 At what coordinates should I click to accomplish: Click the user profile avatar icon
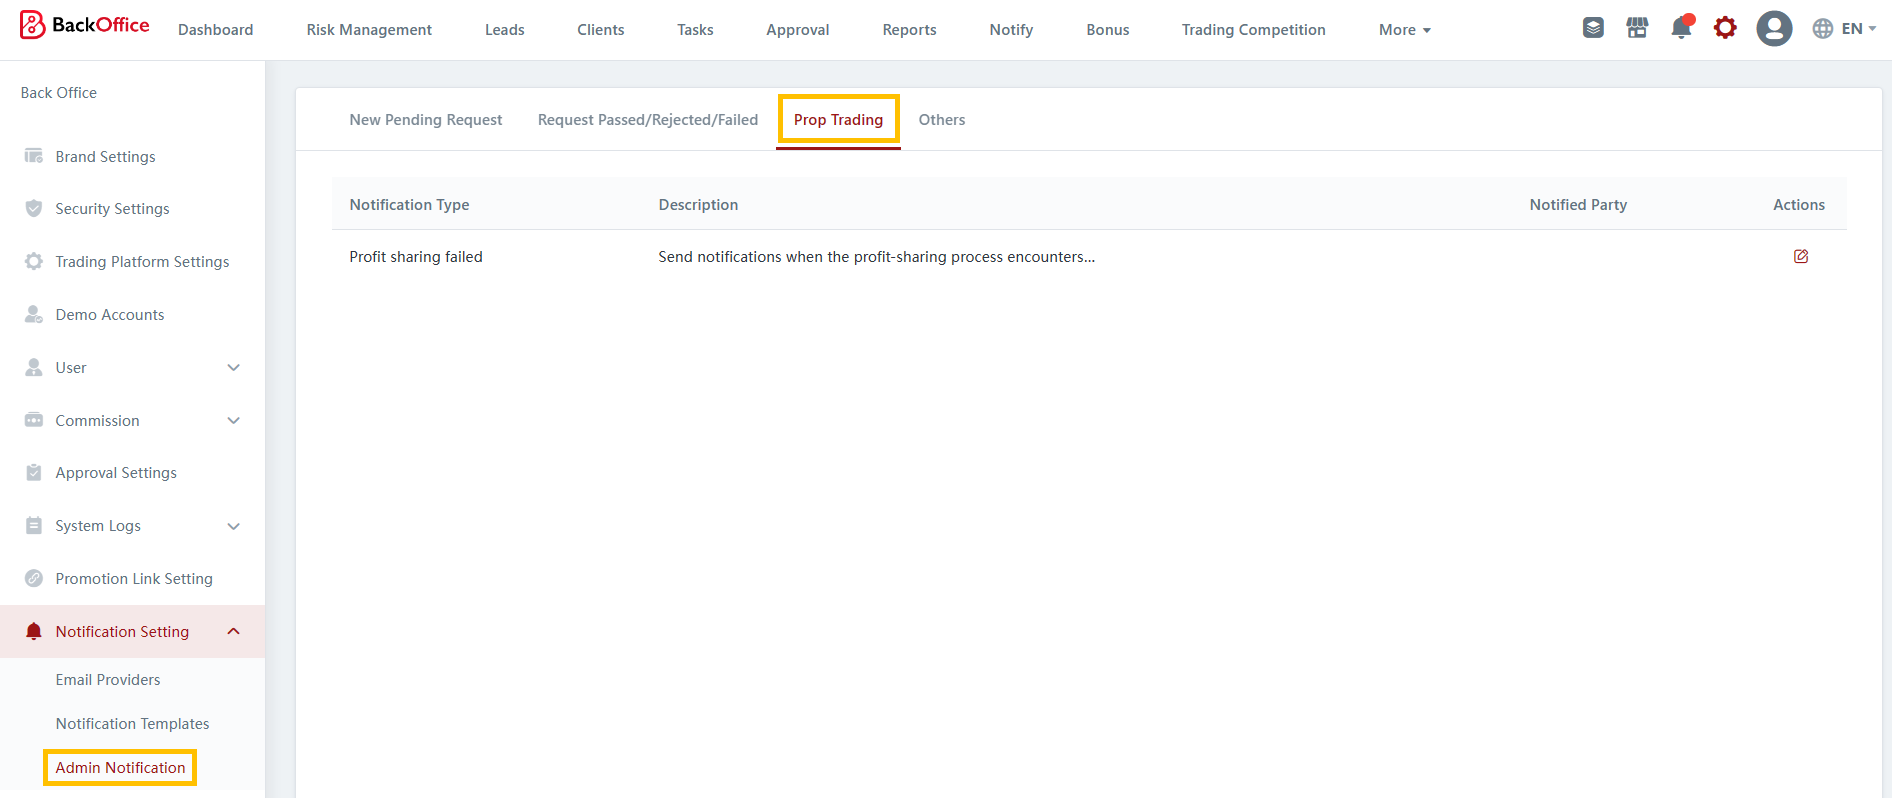[x=1774, y=28]
